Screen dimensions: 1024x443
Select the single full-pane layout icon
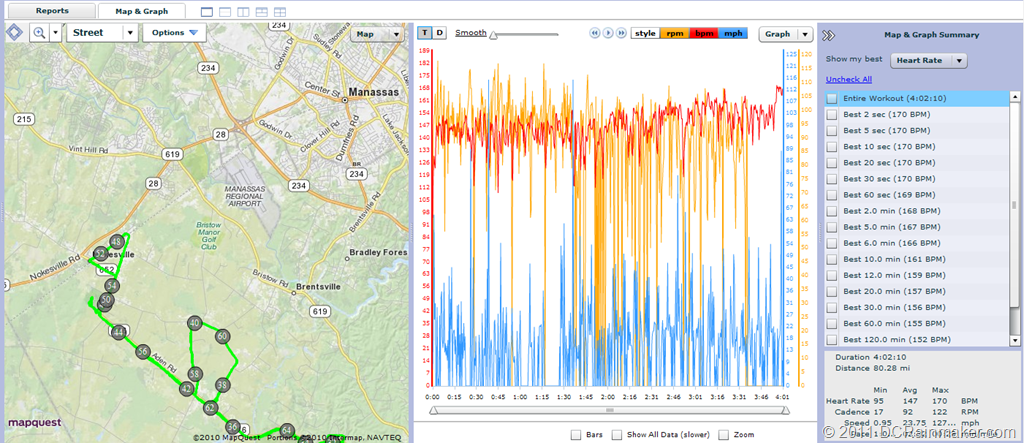[207, 12]
